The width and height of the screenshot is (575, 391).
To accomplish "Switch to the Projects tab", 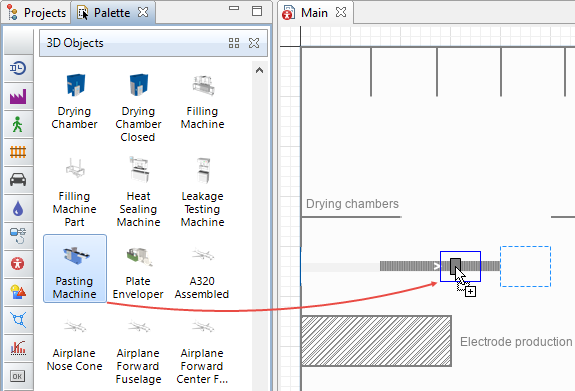I will click(37, 12).
